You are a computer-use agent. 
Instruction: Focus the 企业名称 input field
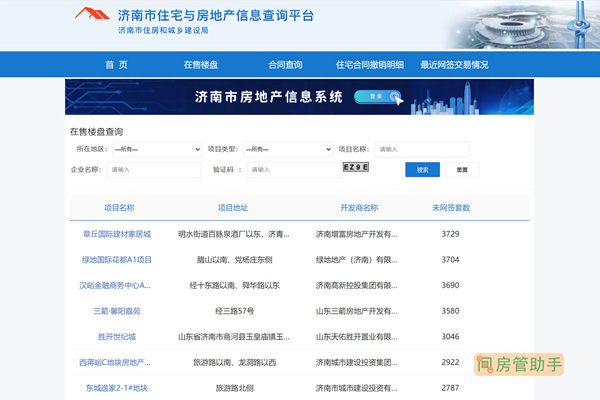point(154,170)
